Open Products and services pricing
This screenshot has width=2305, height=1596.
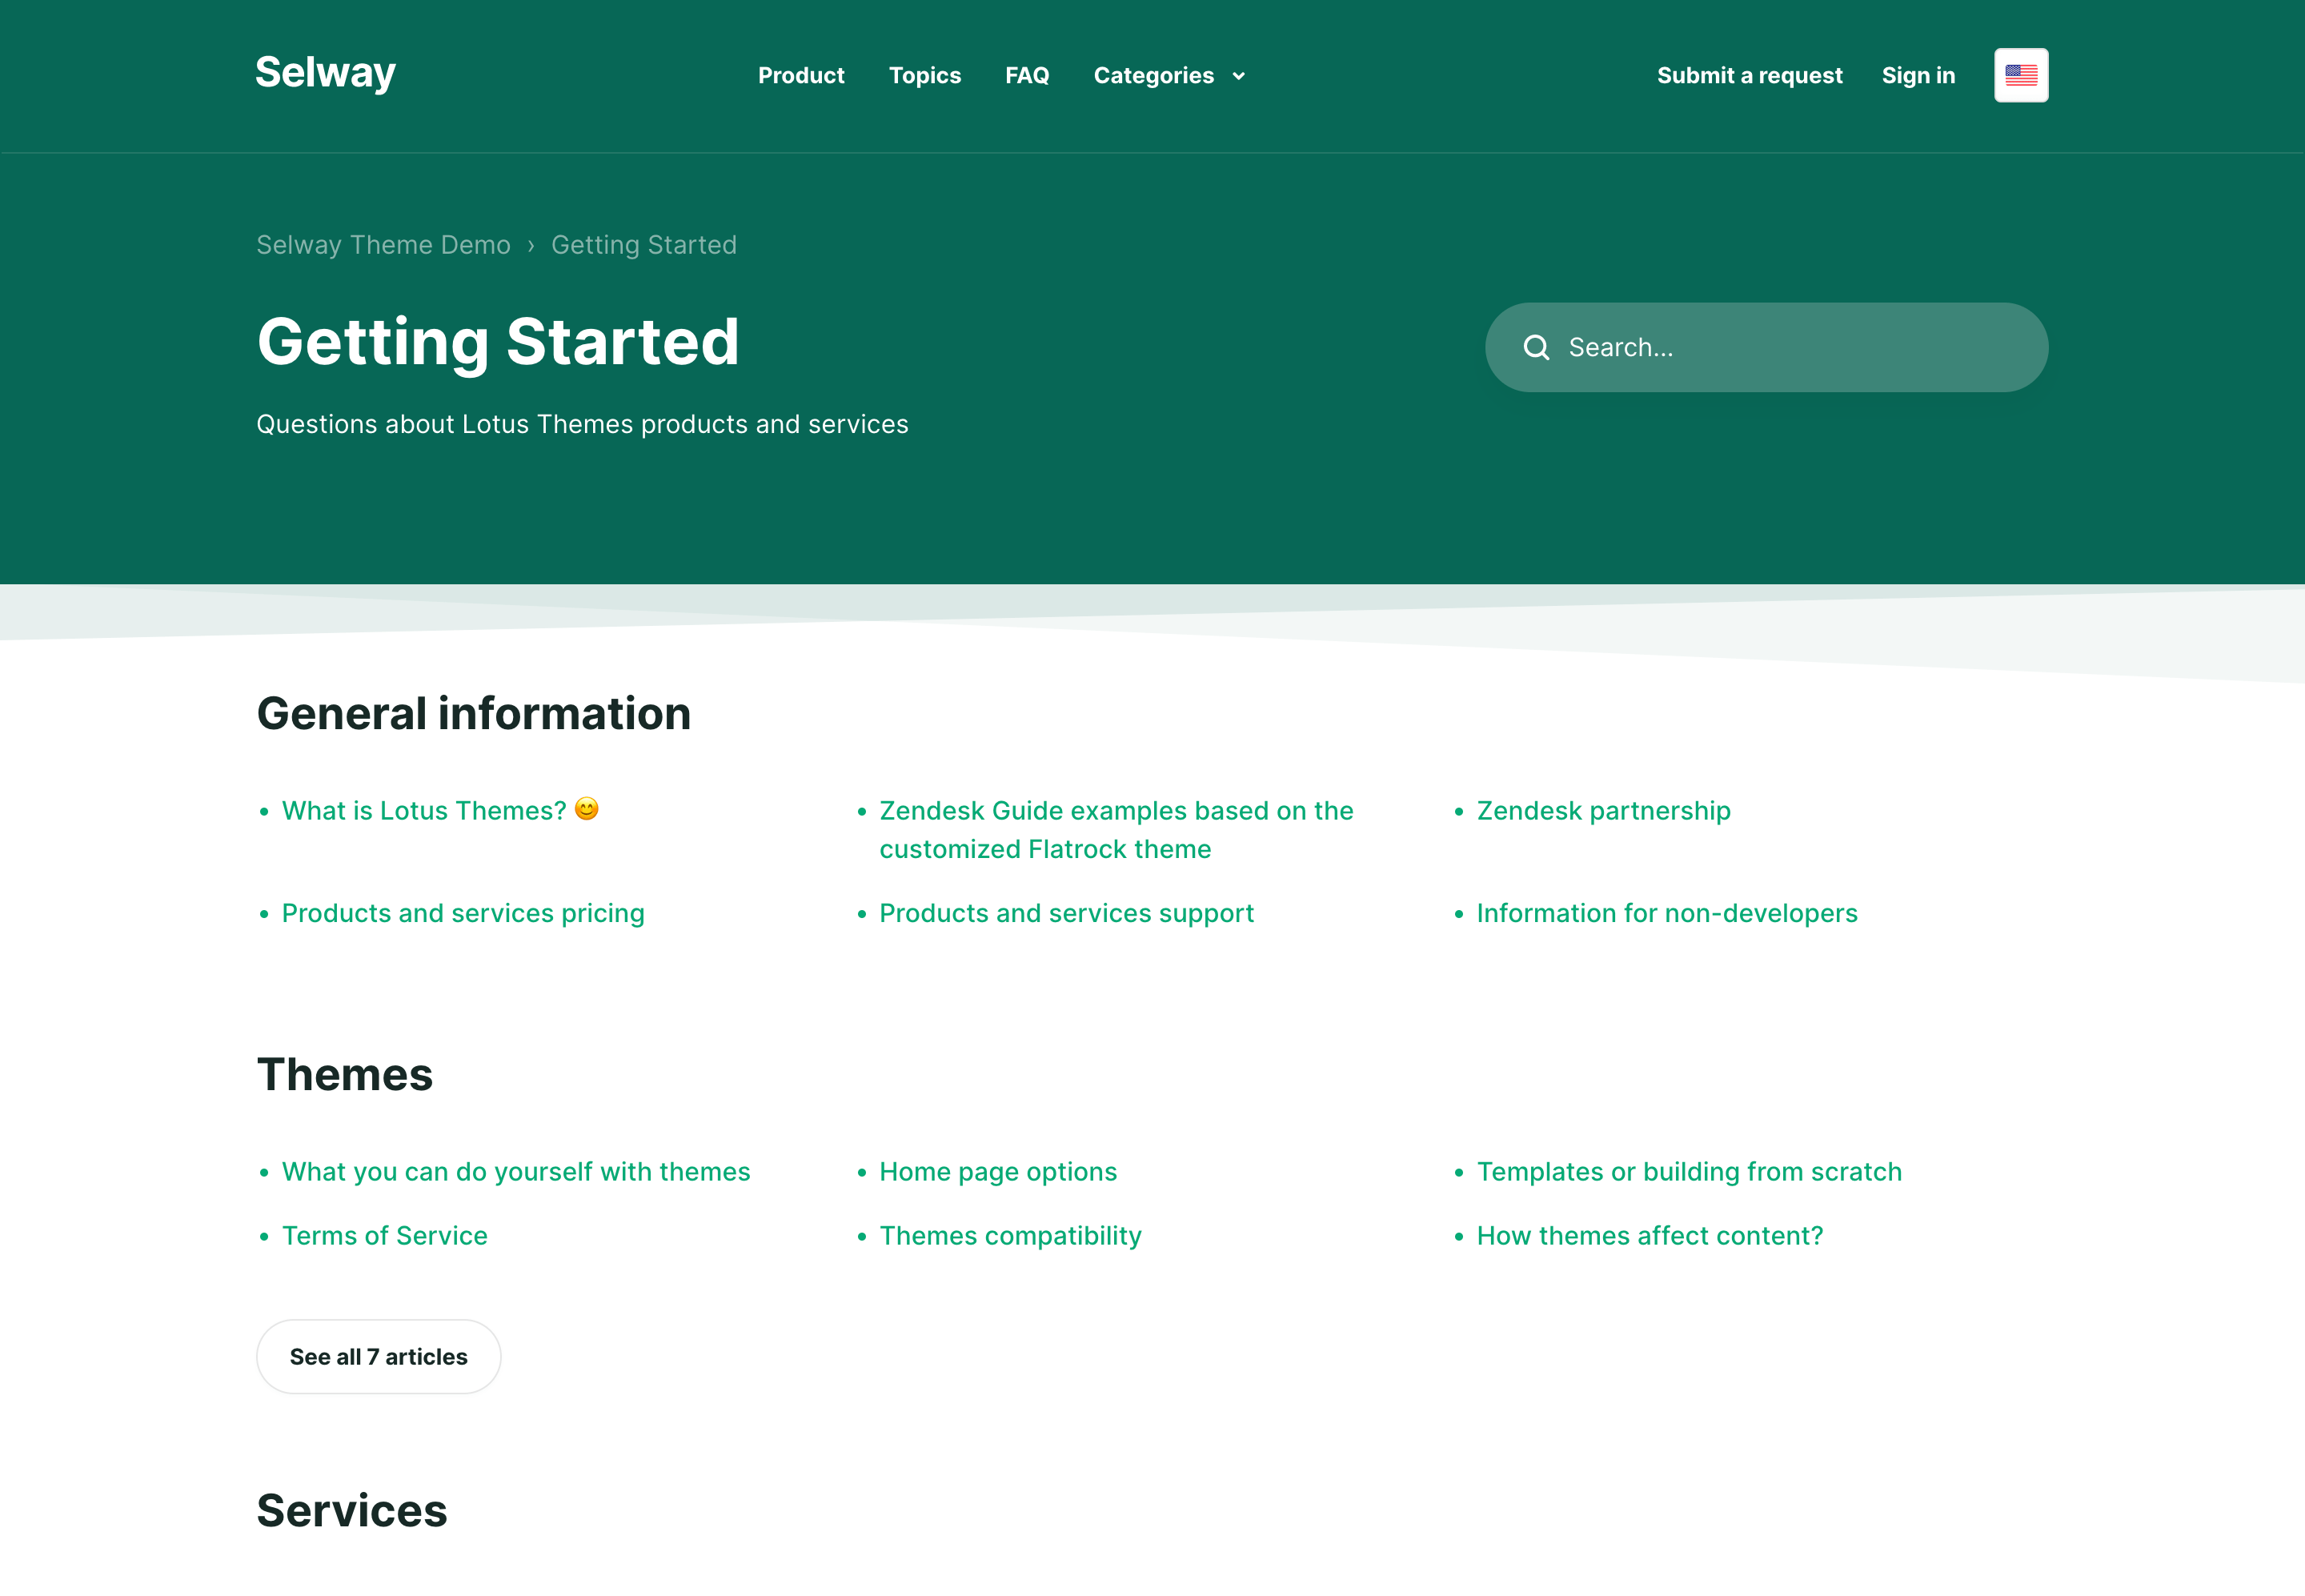463,913
